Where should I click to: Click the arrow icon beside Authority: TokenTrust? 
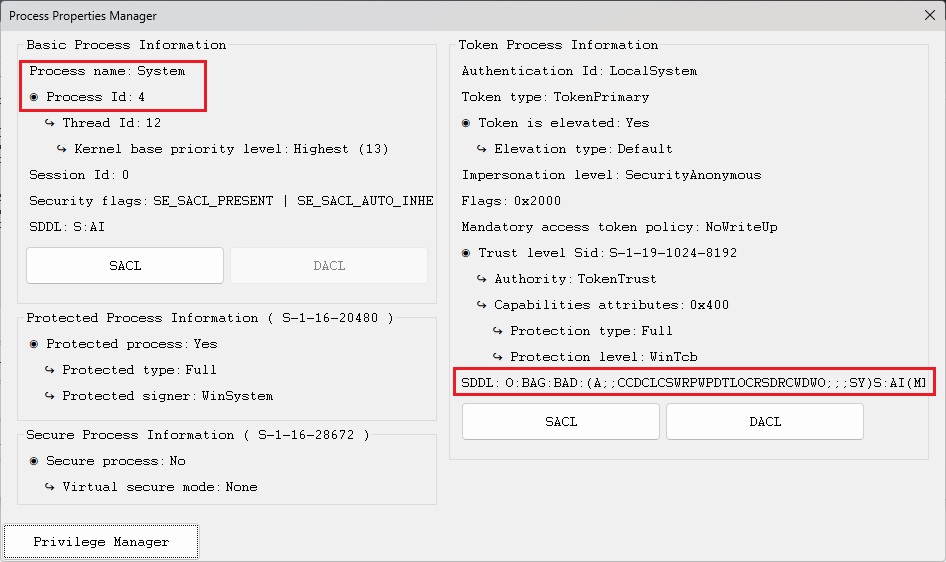(x=483, y=279)
